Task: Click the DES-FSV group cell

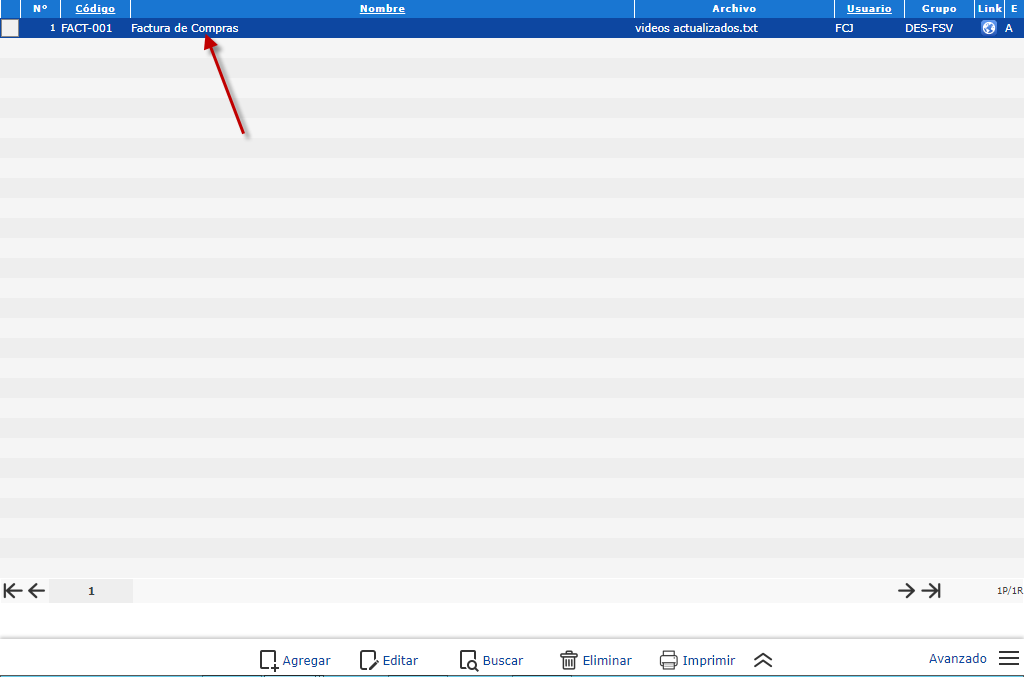Action: [x=929, y=28]
